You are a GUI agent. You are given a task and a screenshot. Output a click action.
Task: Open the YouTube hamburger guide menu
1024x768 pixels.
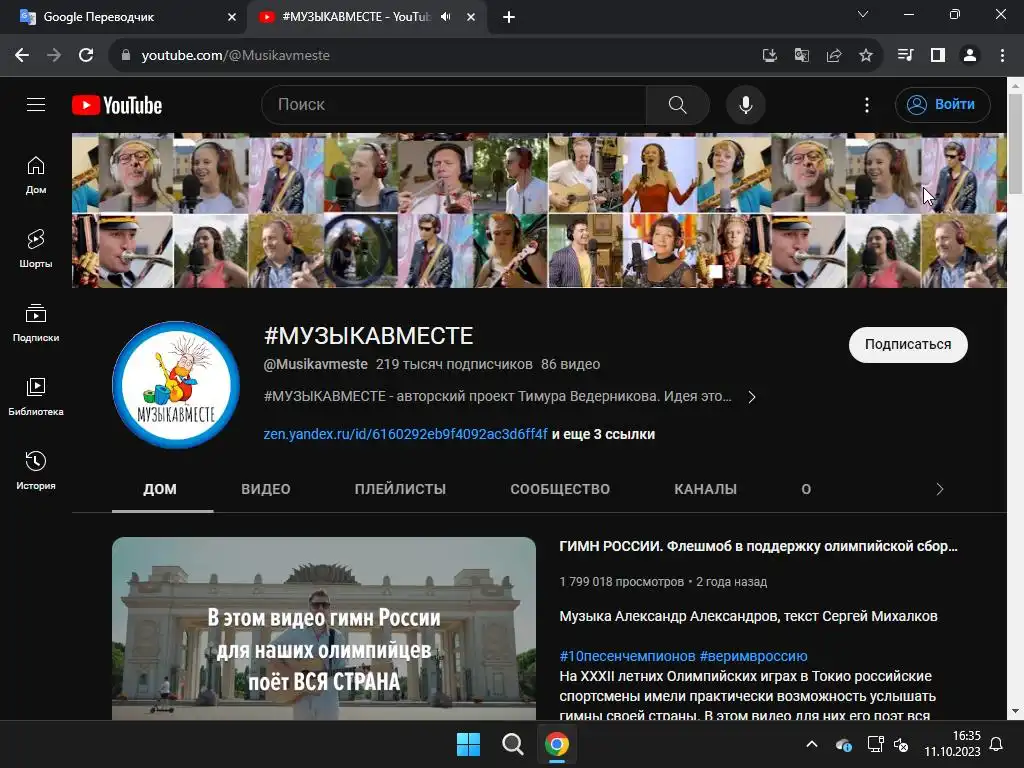point(36,104)
